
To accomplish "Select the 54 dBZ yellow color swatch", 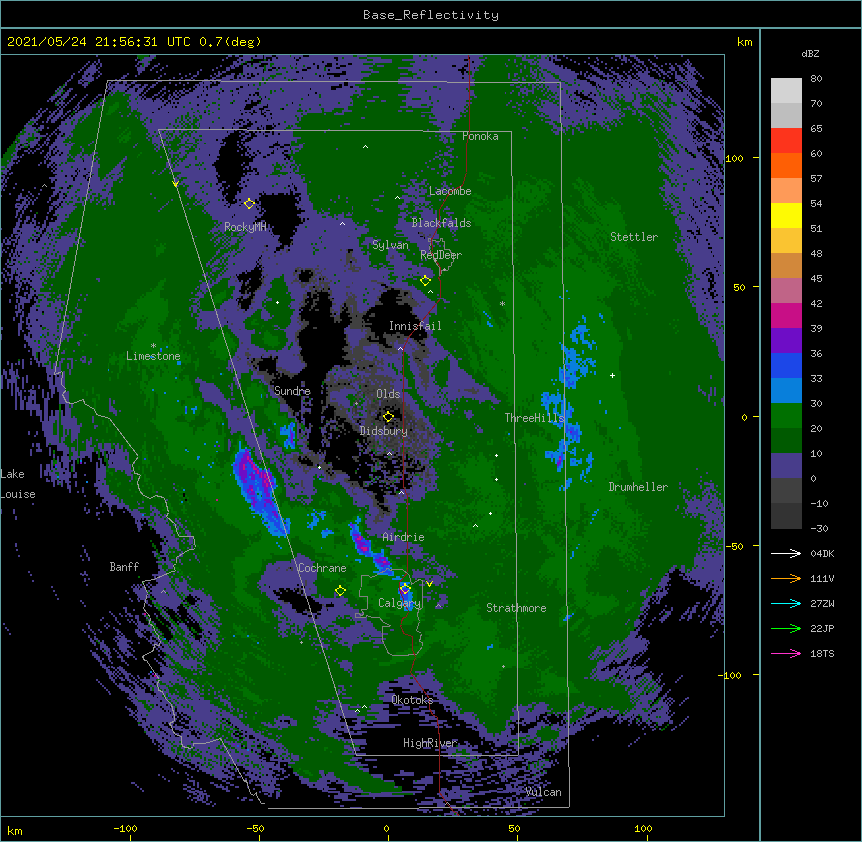I will 786,215.
